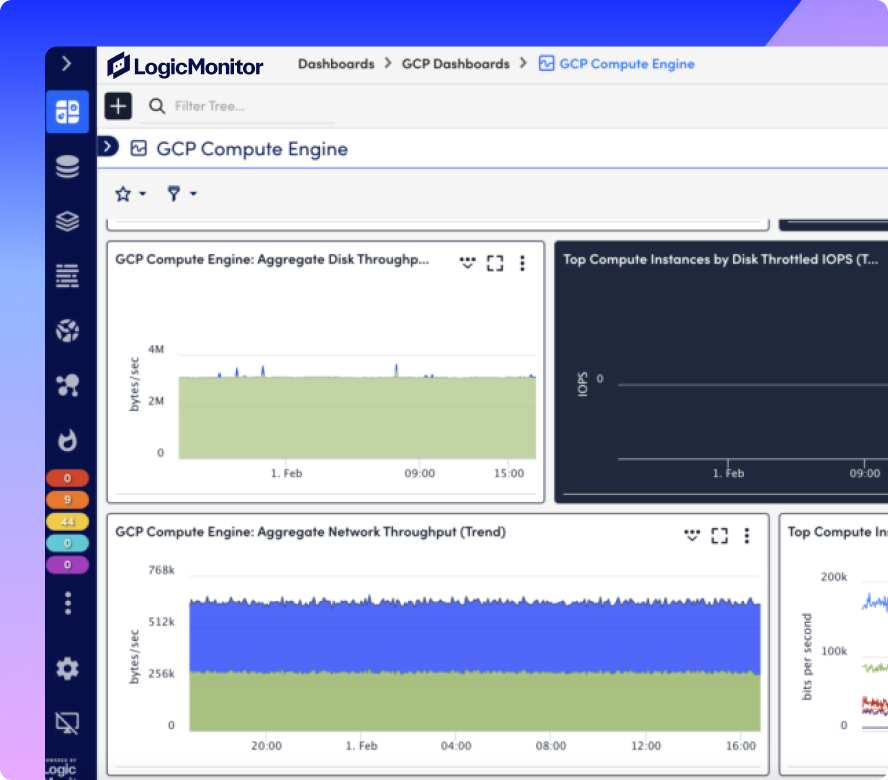The image size is (888, 780).
Task: Open Aggregate Network Throughput widget kebab menu
Action: pos(747,535)
